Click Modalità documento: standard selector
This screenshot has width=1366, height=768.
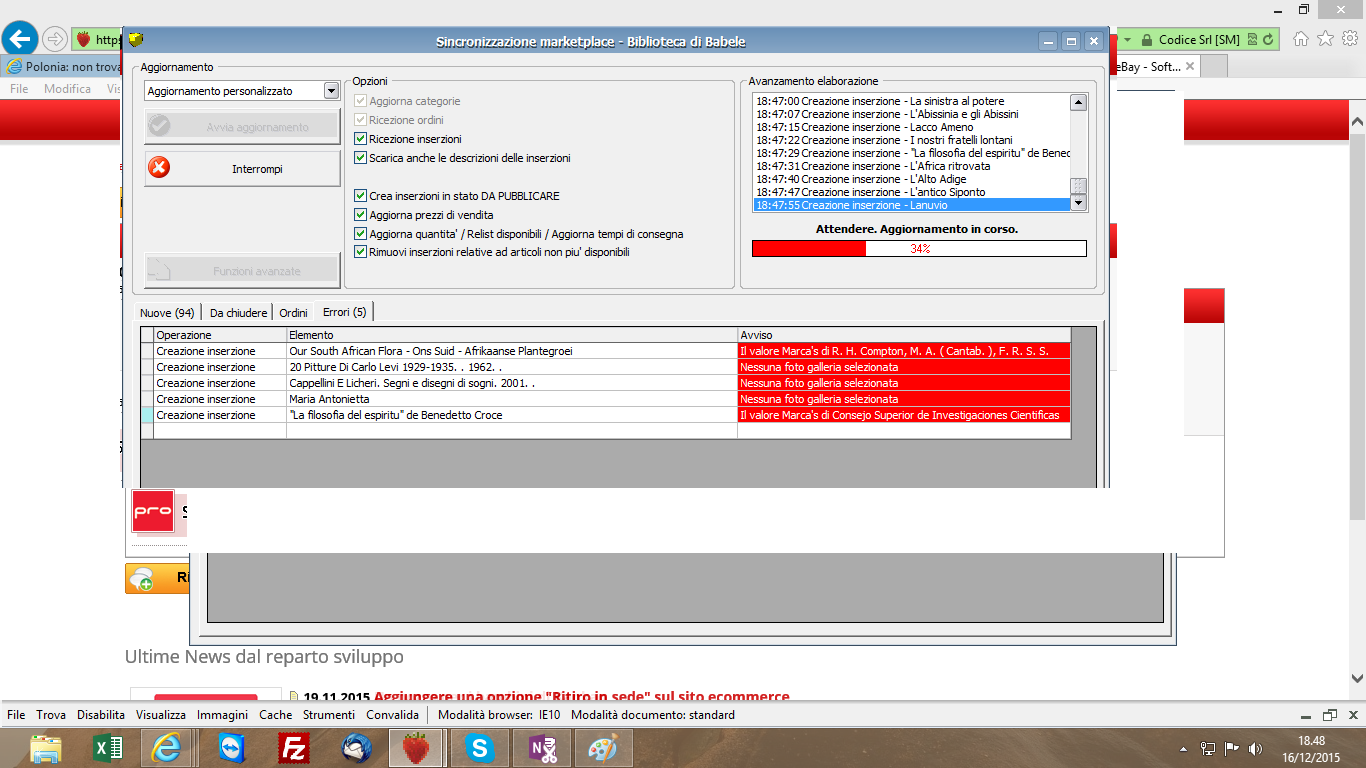(653, 715)
